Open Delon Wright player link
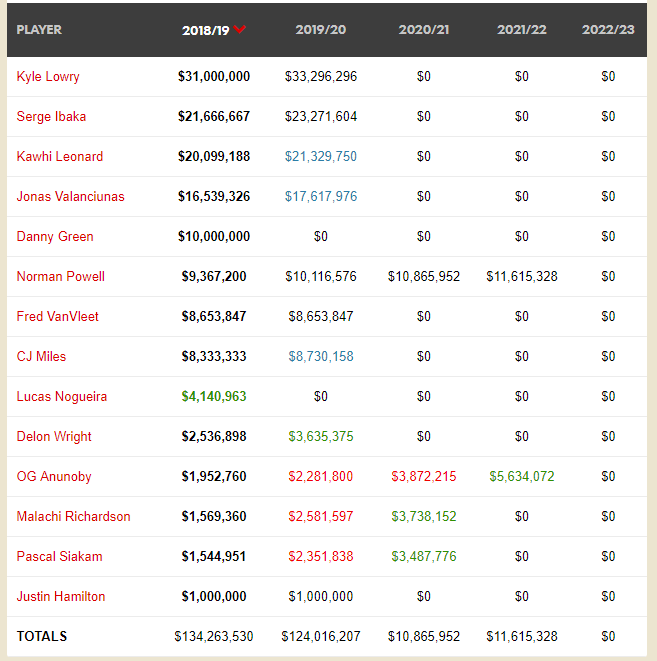This screenshot has height=661, width=657. (54, 437)
